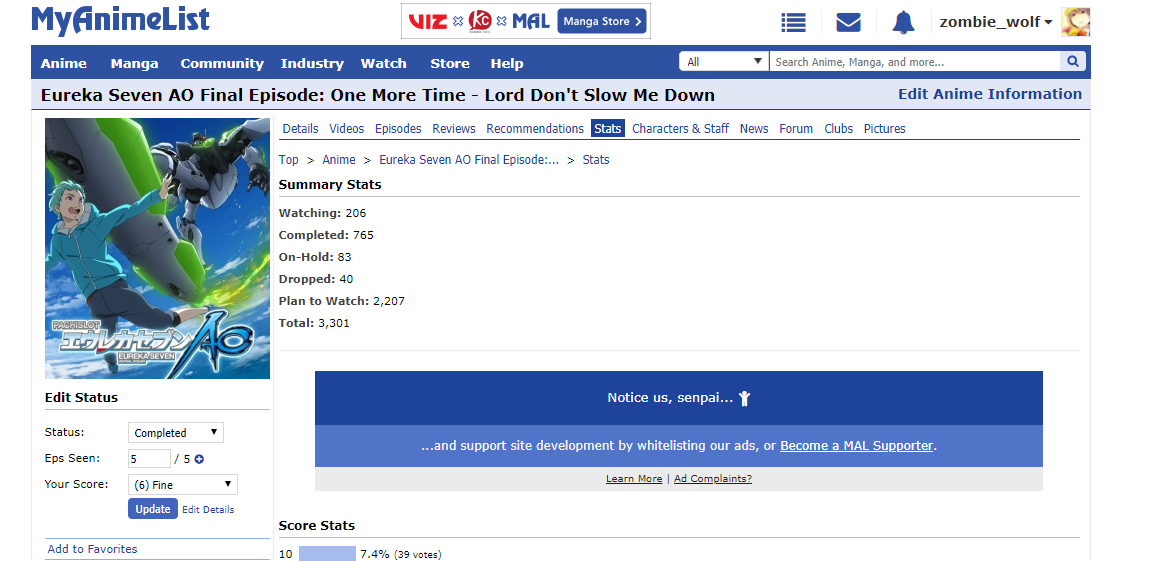This screenshot has height=561, width=1165.
Task: Increment episodes seen with plus icon
Action: click(199, 459)
